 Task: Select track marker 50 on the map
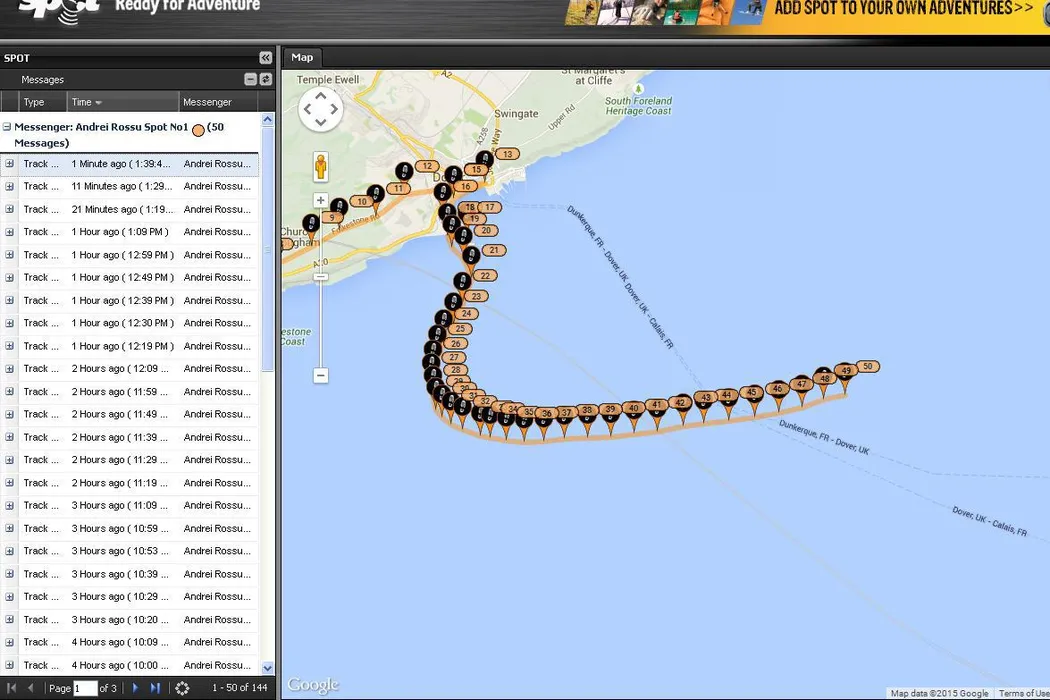pos(867,367)
